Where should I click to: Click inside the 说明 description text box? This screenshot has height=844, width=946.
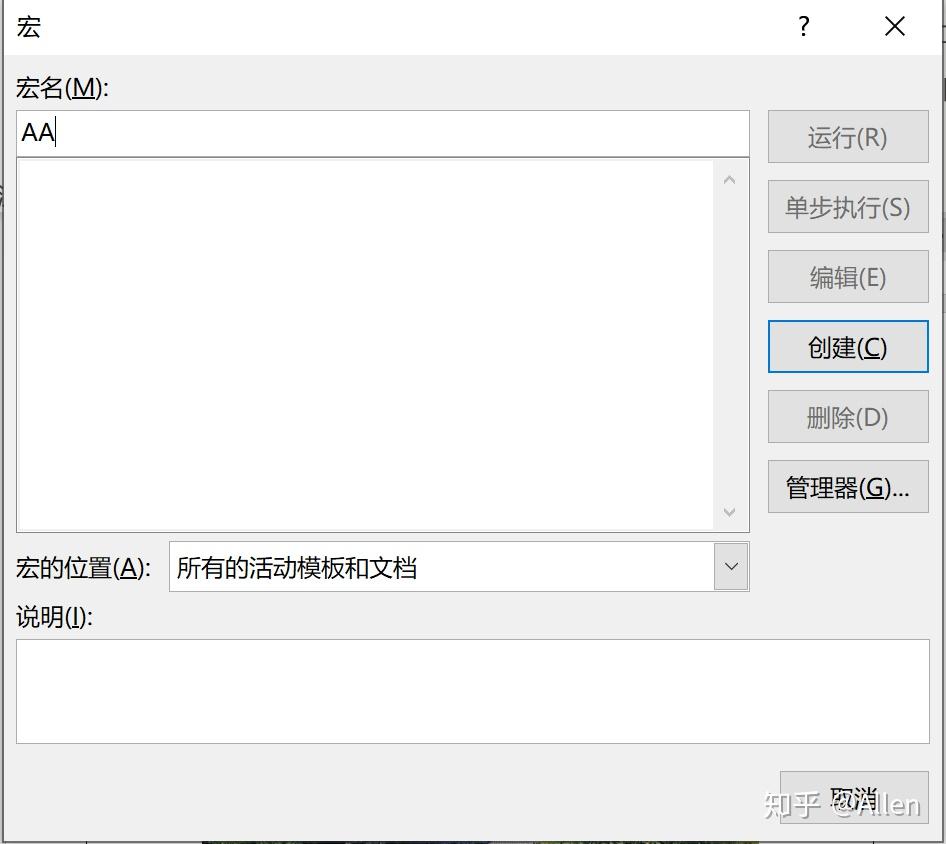[472, 691]
